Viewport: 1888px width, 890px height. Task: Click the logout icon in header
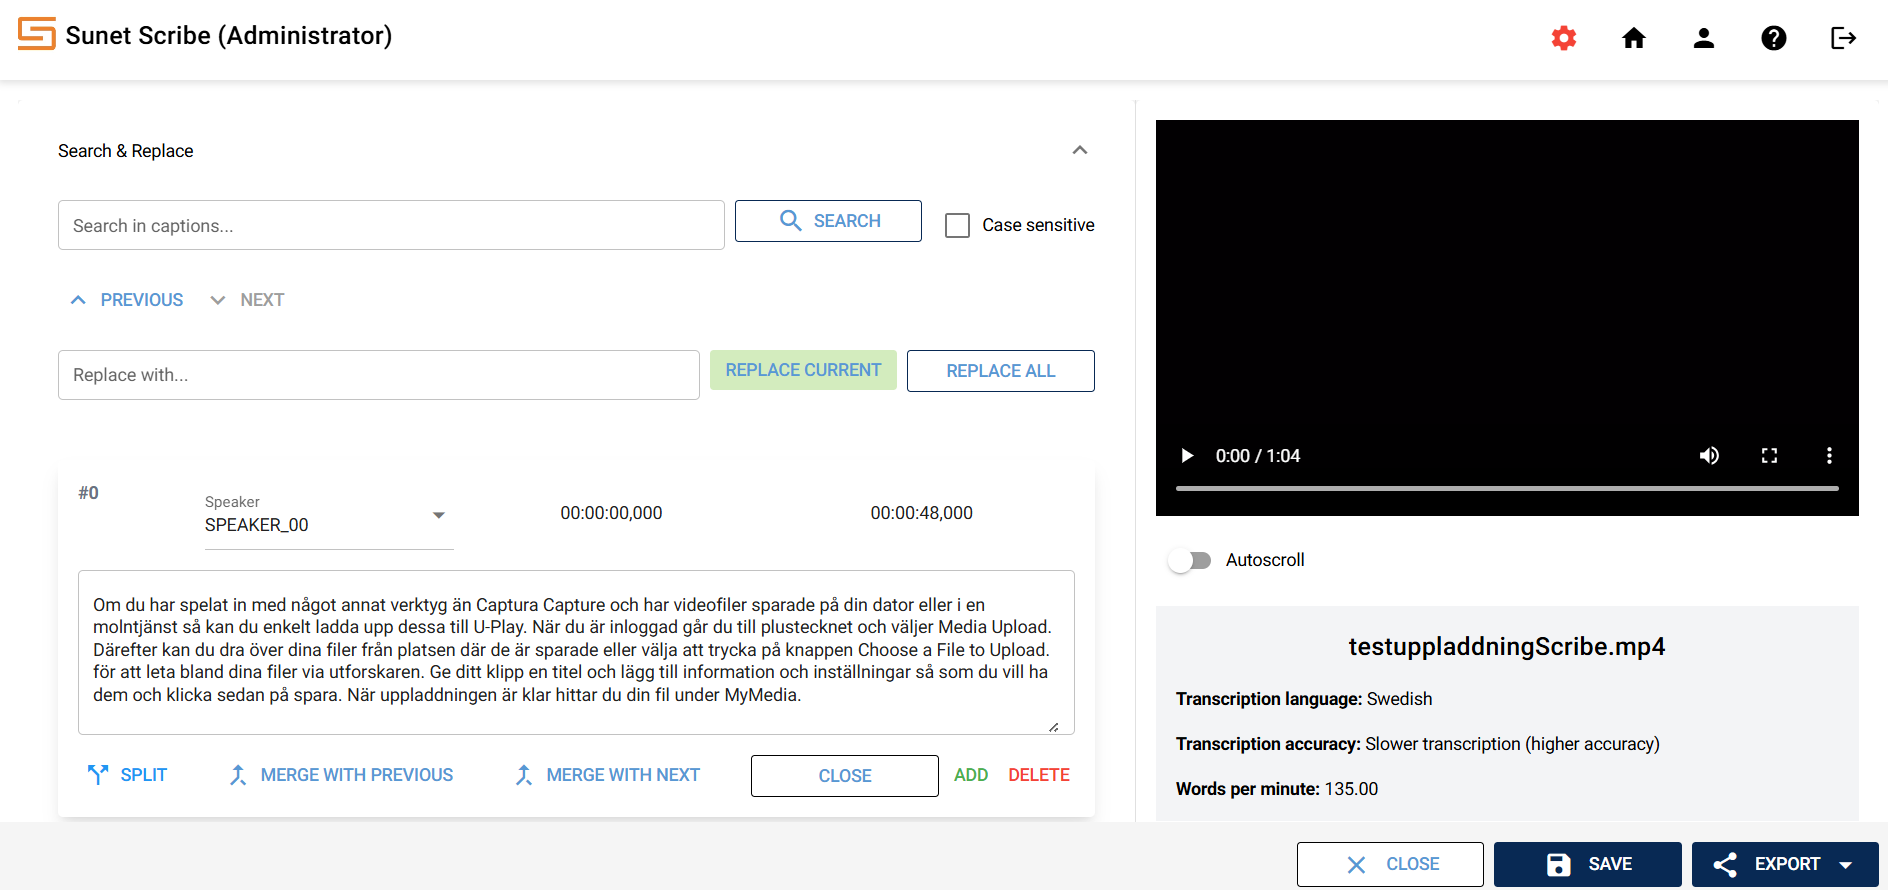point(1843,38)
